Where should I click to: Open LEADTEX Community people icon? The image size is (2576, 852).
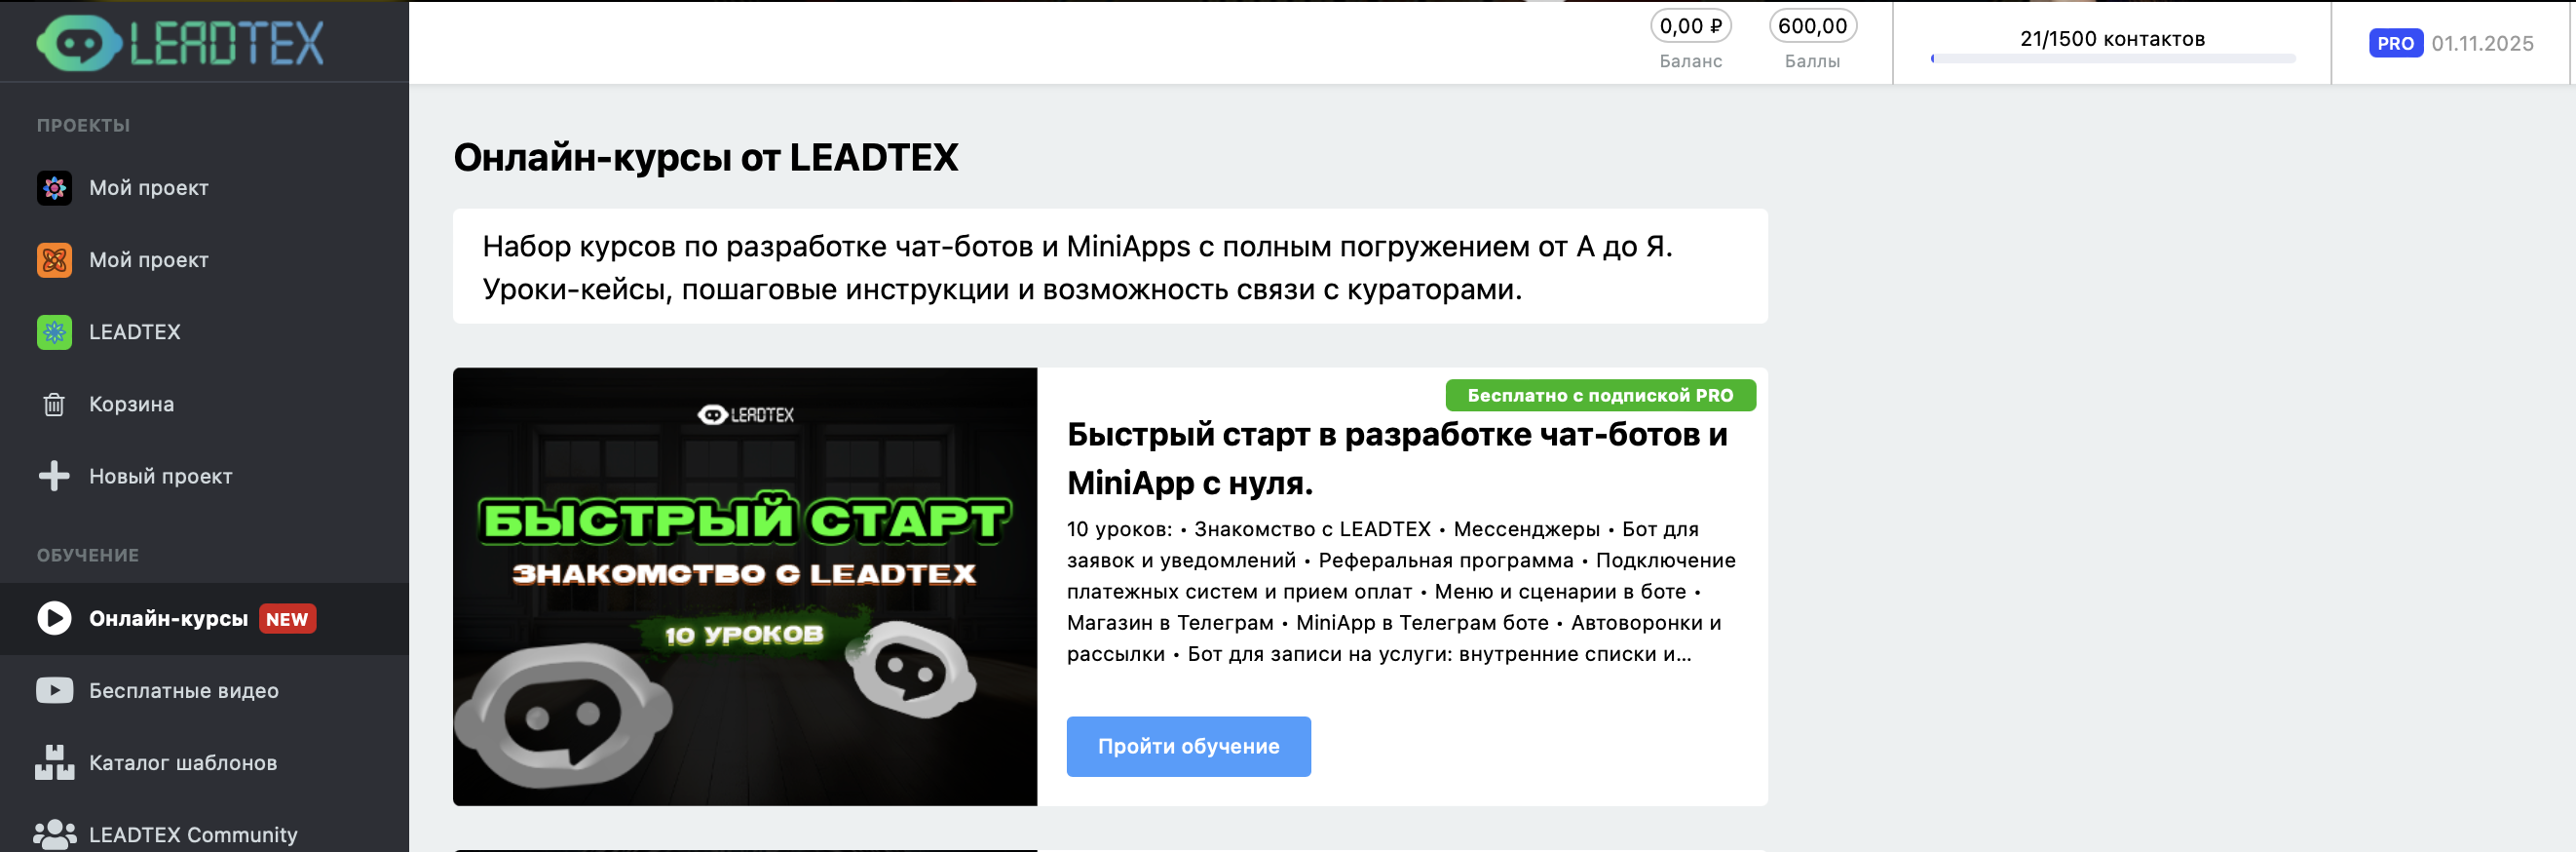[54, 834]
